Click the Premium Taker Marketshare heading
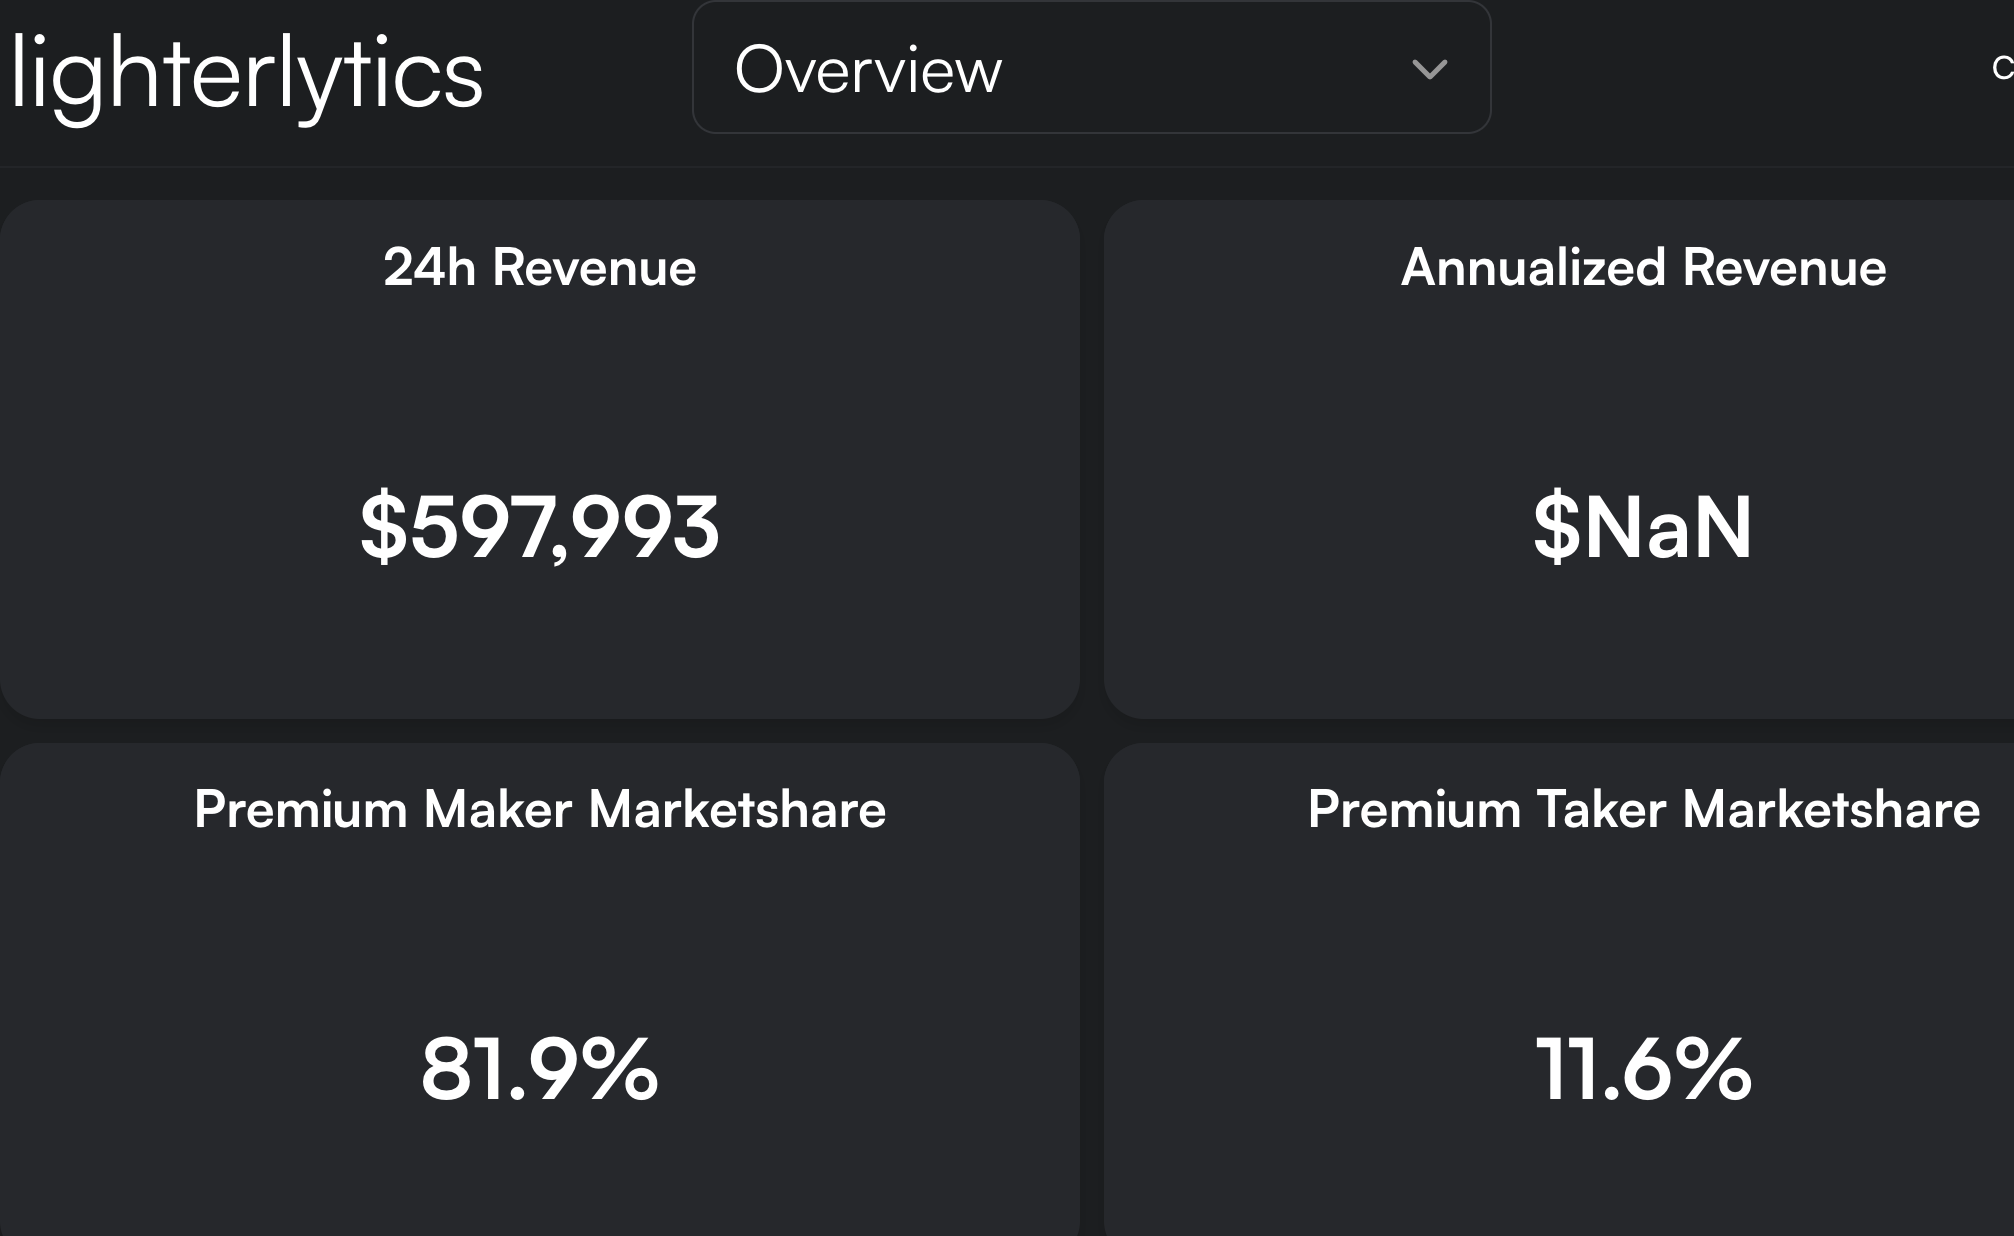2014x1236 pixels. 1642,809
